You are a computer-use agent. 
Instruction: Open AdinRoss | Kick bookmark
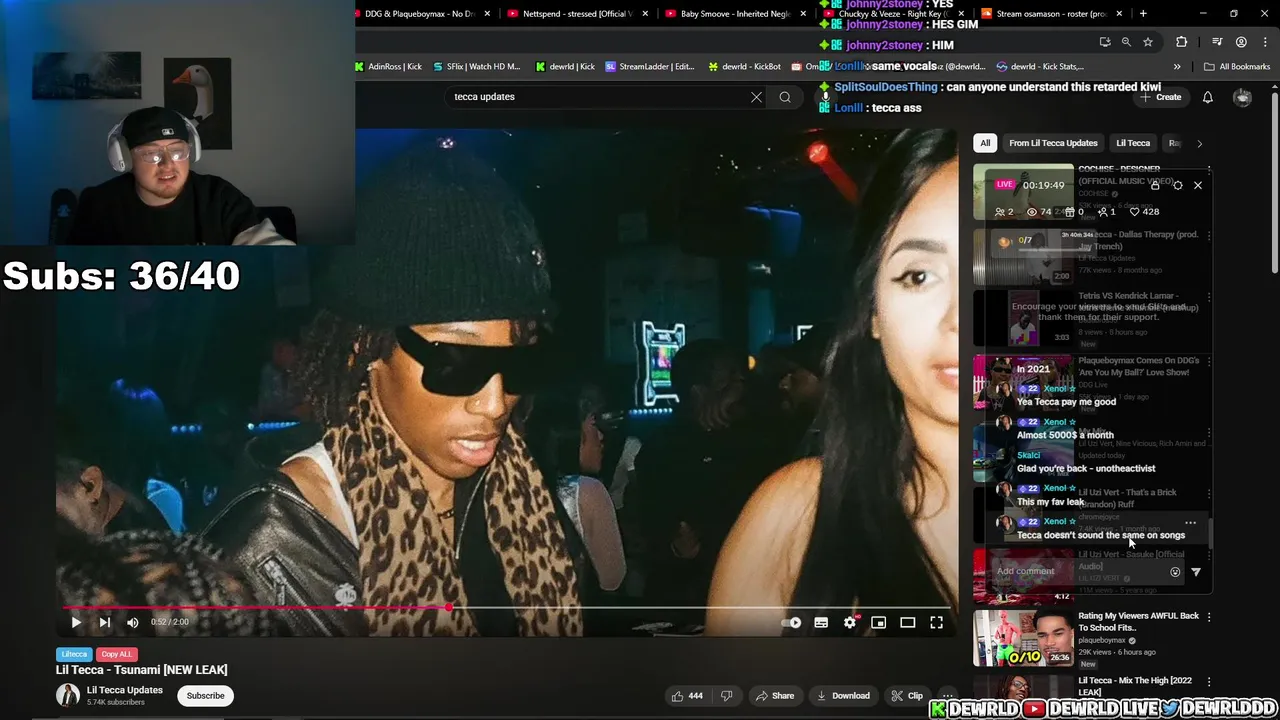(x=388, y=67)
